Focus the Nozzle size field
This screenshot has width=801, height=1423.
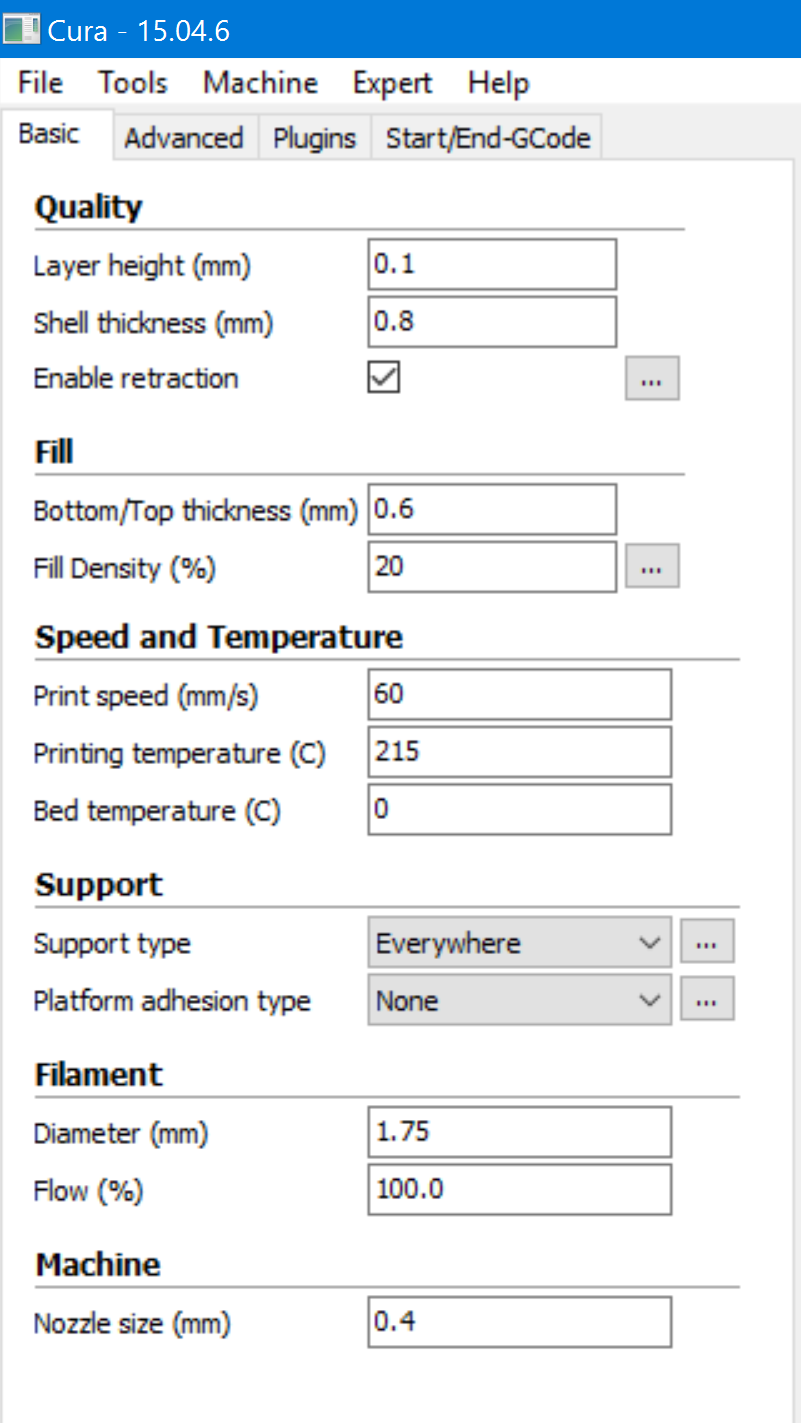[x=519, y=1323]
